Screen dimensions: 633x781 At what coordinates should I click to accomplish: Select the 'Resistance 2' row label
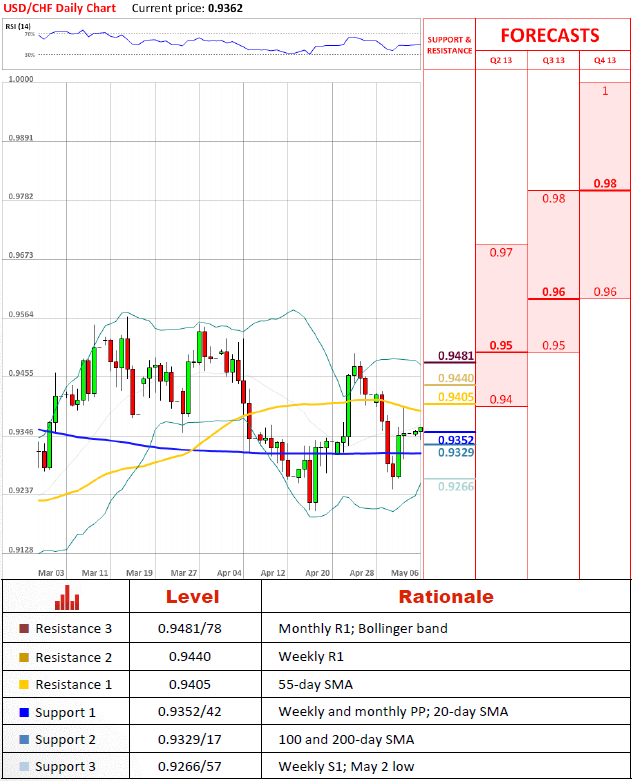click(74, 657)
